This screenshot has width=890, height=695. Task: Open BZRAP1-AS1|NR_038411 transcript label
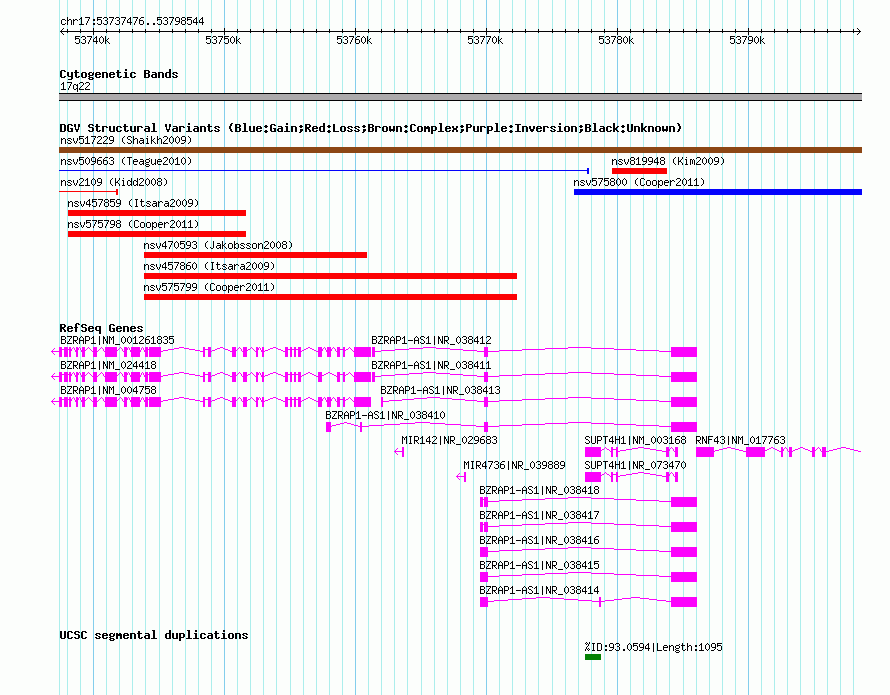click(431, 365)
